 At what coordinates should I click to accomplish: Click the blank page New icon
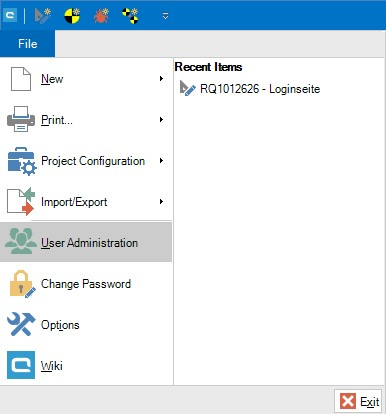click(21, 79)
